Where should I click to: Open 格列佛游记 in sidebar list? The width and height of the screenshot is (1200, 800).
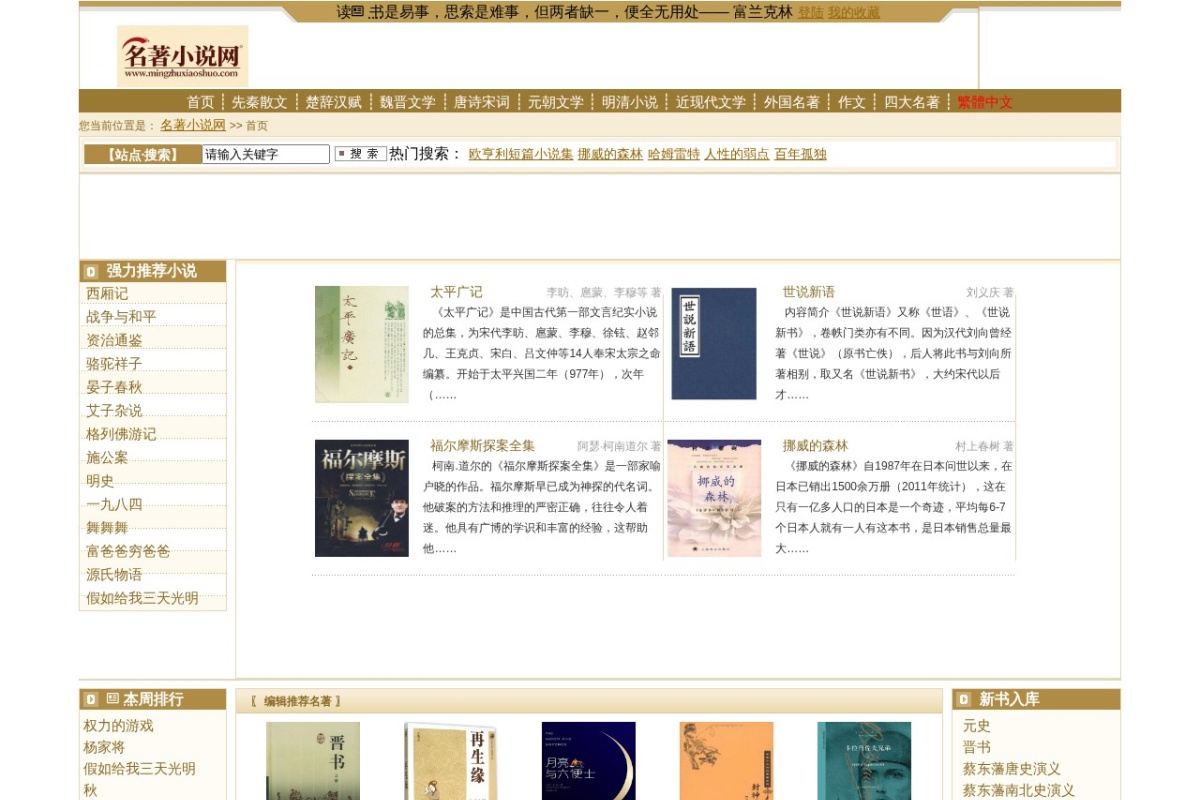click(121, 434)
